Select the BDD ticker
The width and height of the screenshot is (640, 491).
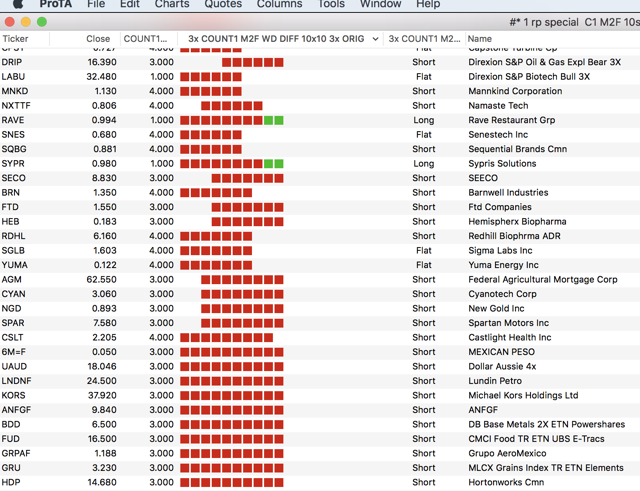(11, 424)
